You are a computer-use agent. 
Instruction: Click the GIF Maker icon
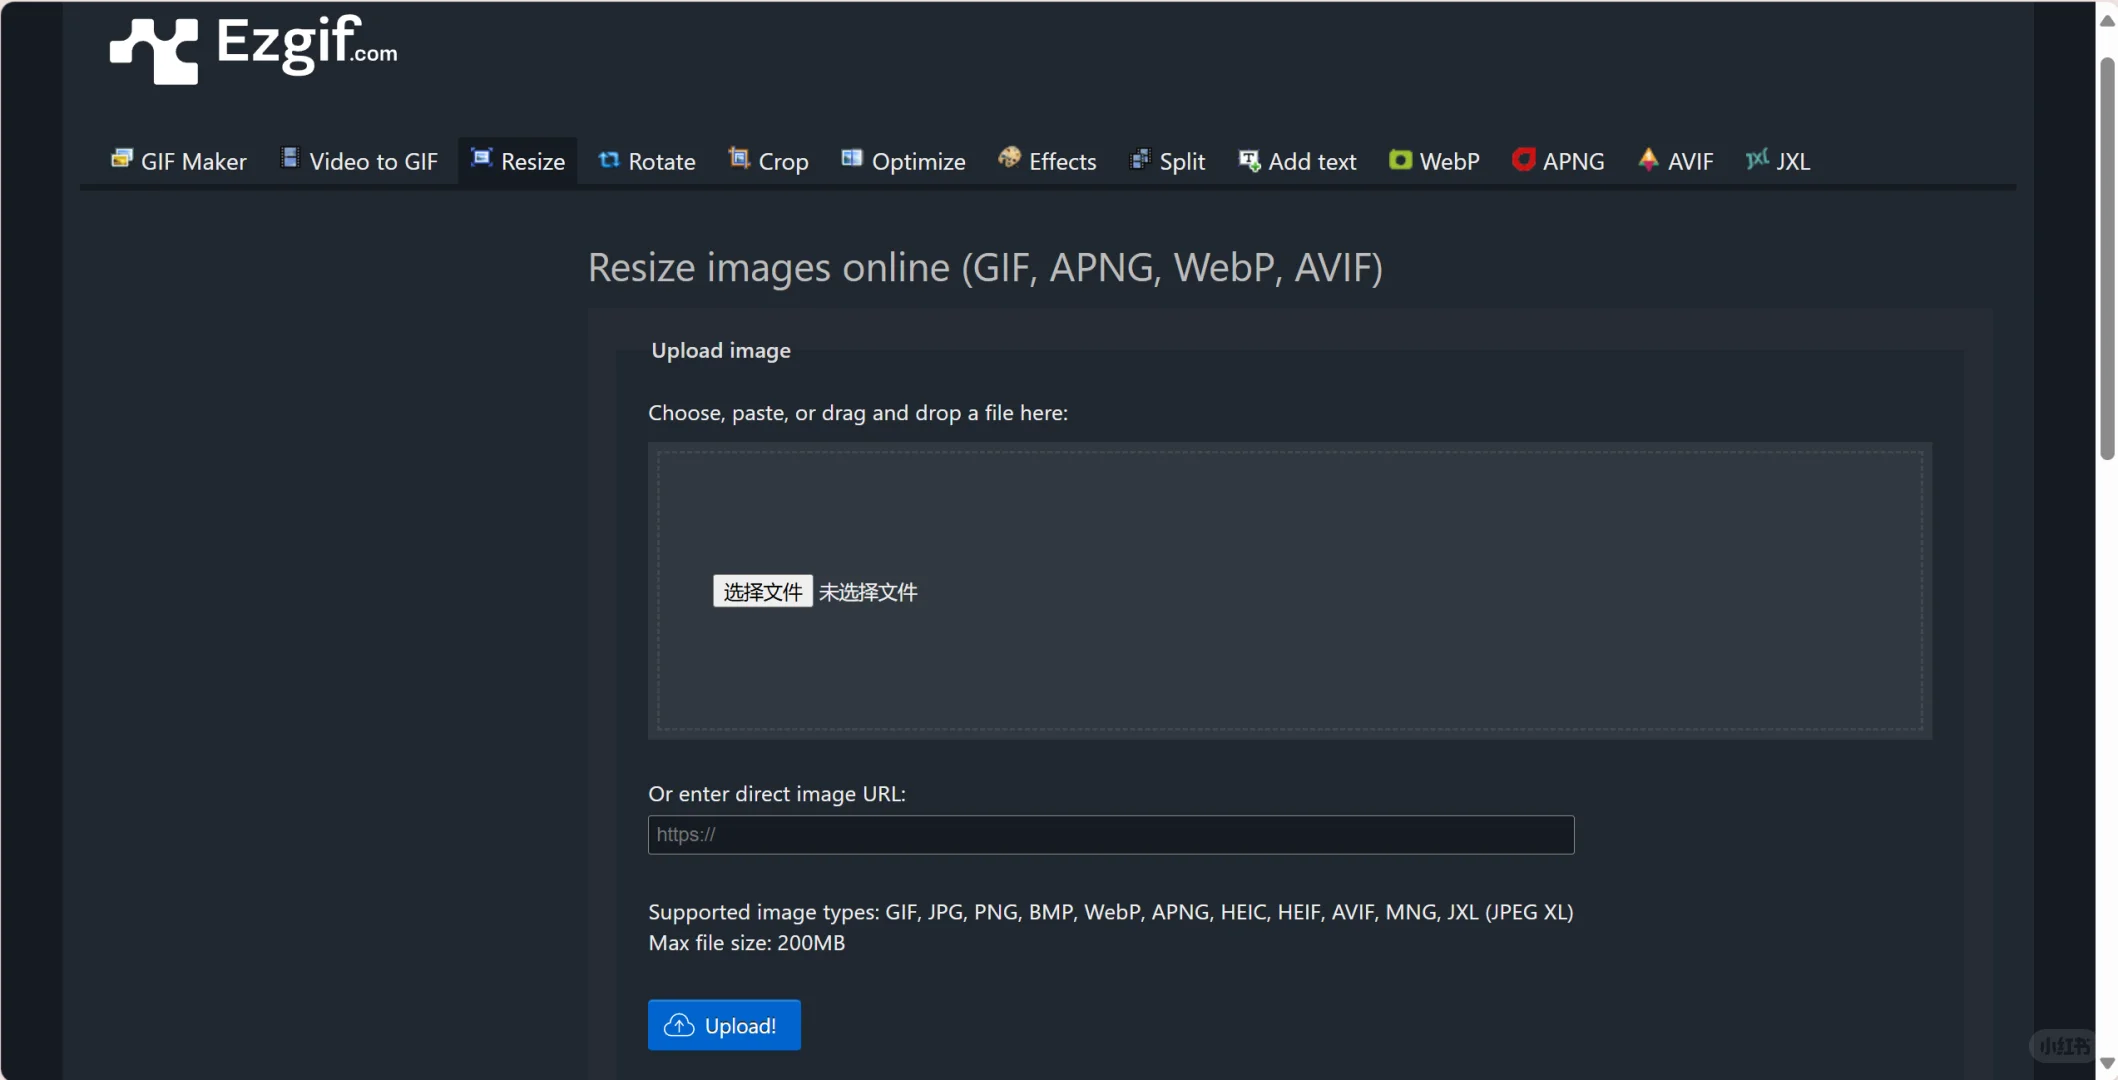point(121,159)
